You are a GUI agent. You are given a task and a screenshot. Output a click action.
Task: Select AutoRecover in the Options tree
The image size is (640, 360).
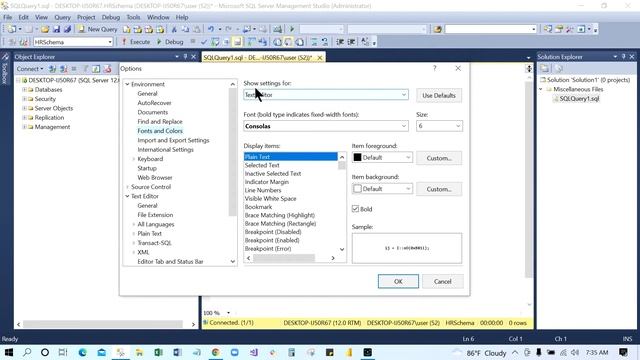coord(154,103)
